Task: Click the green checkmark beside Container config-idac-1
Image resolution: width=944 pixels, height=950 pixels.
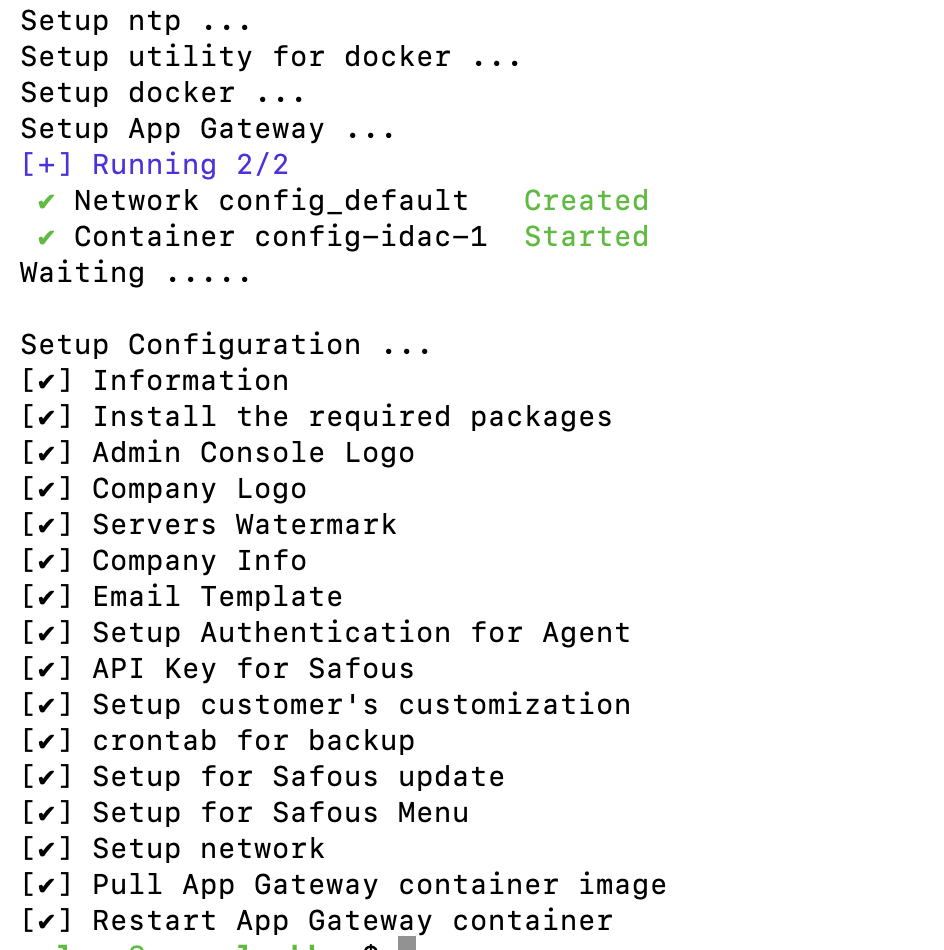Action: point(46,237)
